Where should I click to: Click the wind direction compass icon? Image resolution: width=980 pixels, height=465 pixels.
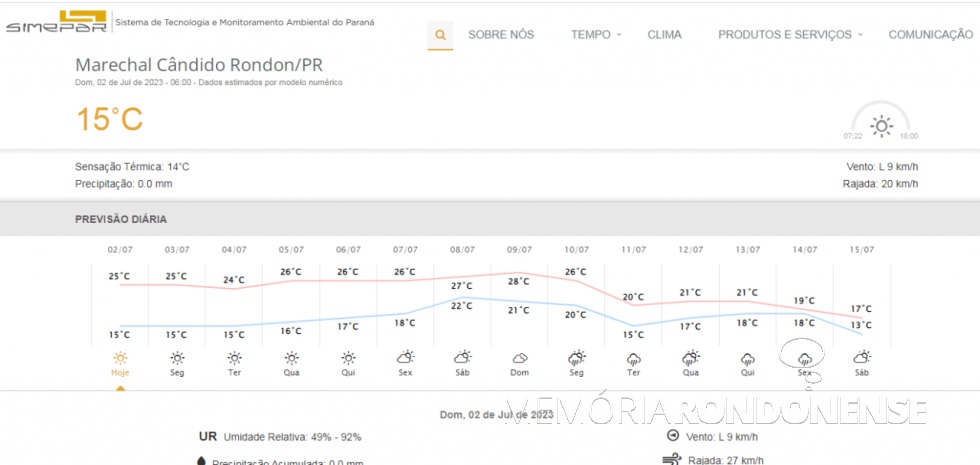[x=672, y=436]
